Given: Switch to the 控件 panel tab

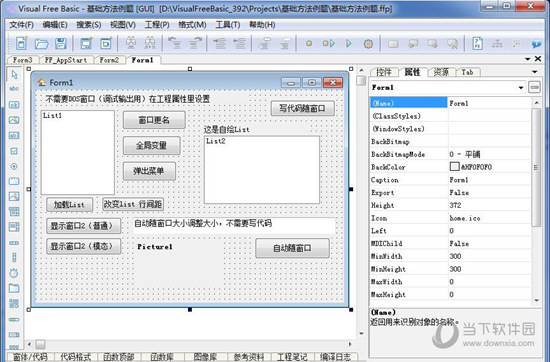Looking at the screenshot, I should (x=384, y=72).
